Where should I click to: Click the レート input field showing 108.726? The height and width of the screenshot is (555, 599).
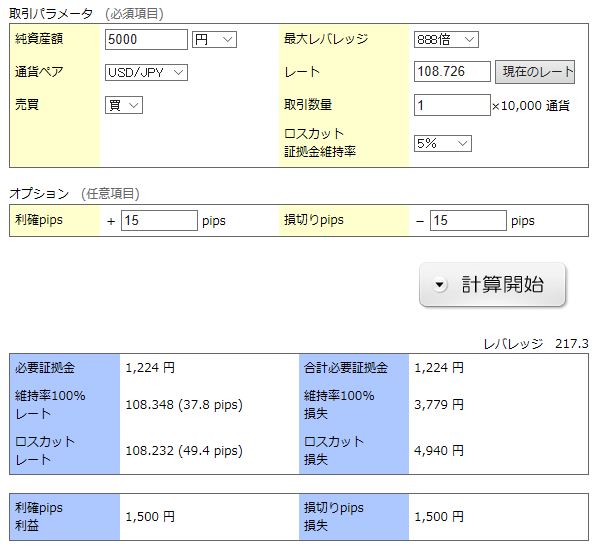tap(452, 71)
